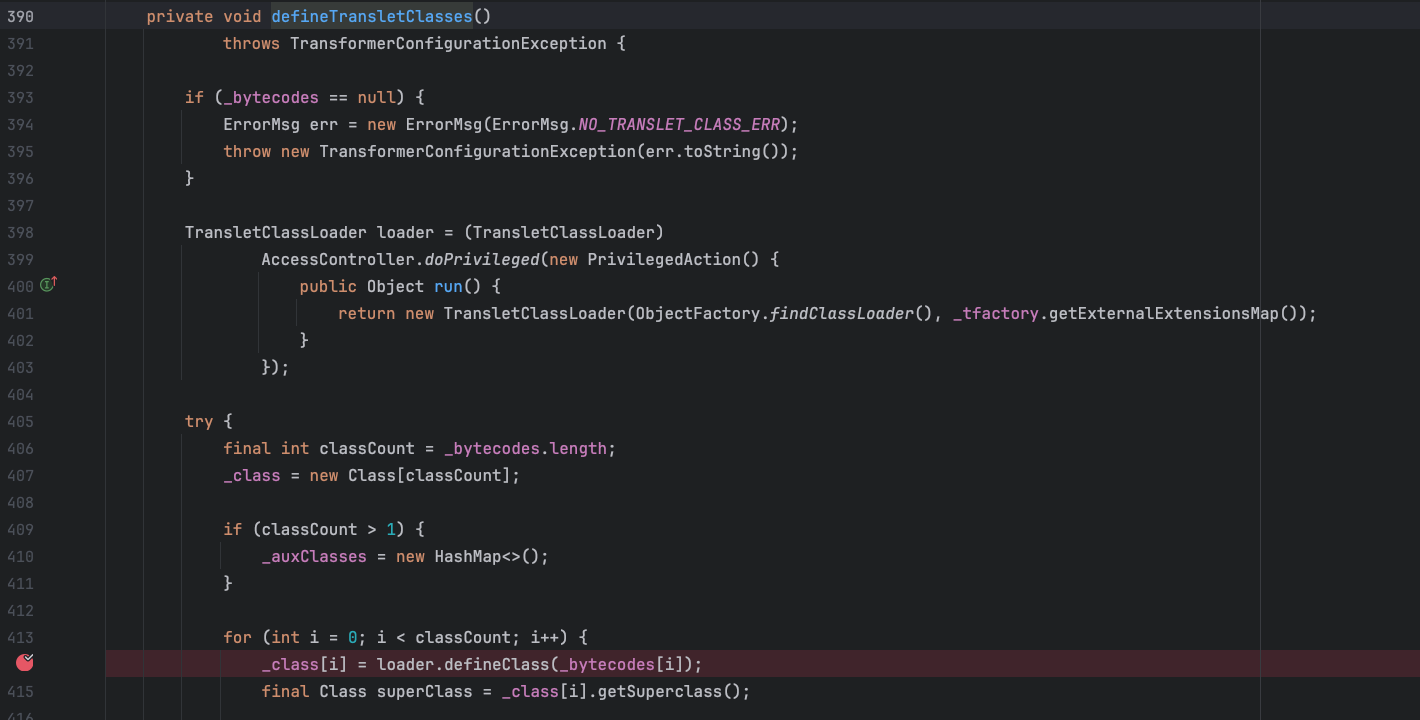
Task: Click line number 413 in the gutter
Action: (x=20, y=637)
